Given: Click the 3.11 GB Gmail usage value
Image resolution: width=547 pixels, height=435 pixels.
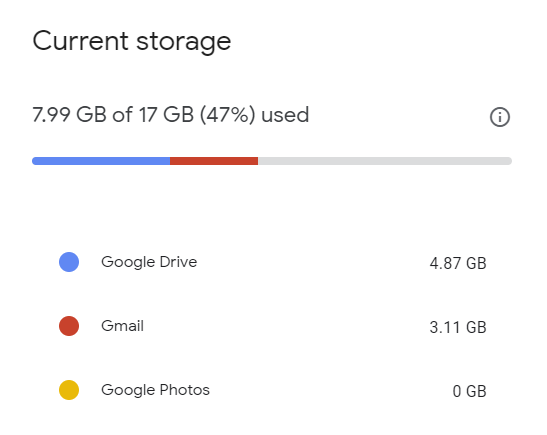Looking at the screenshot, I should tap(458, 328).
